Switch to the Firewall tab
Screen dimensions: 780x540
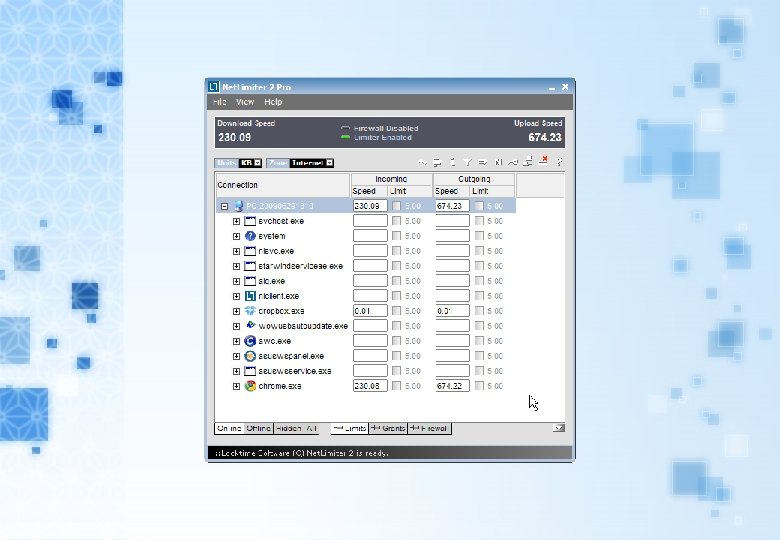430,428
